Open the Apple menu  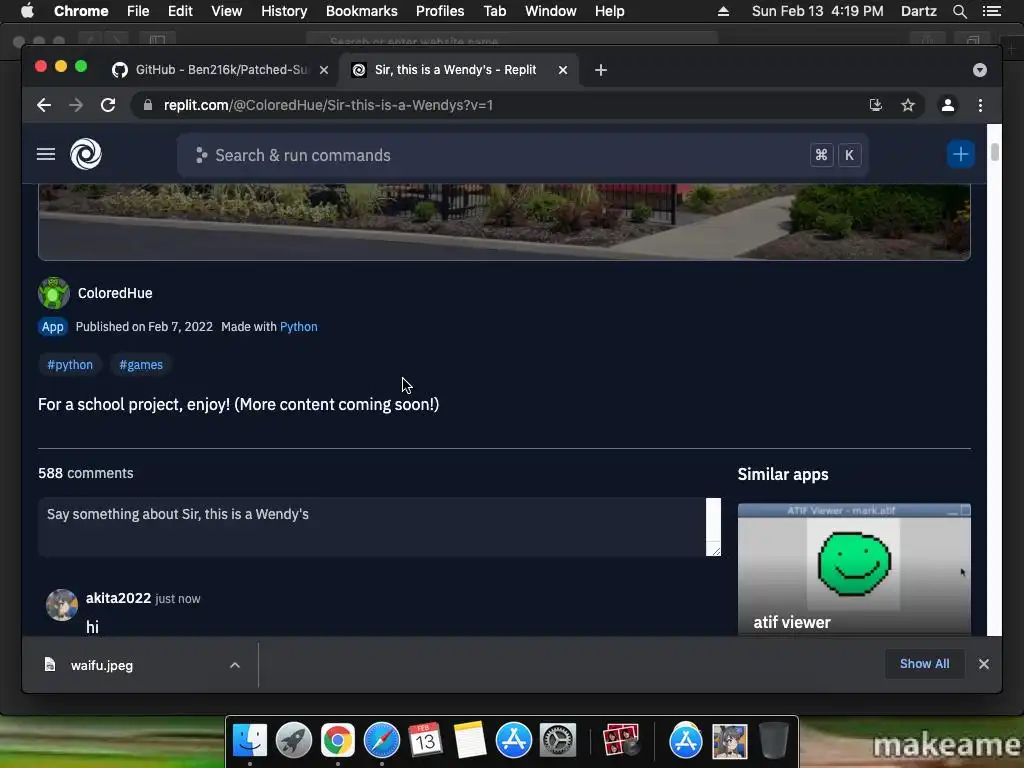click(x=27, y=11)
